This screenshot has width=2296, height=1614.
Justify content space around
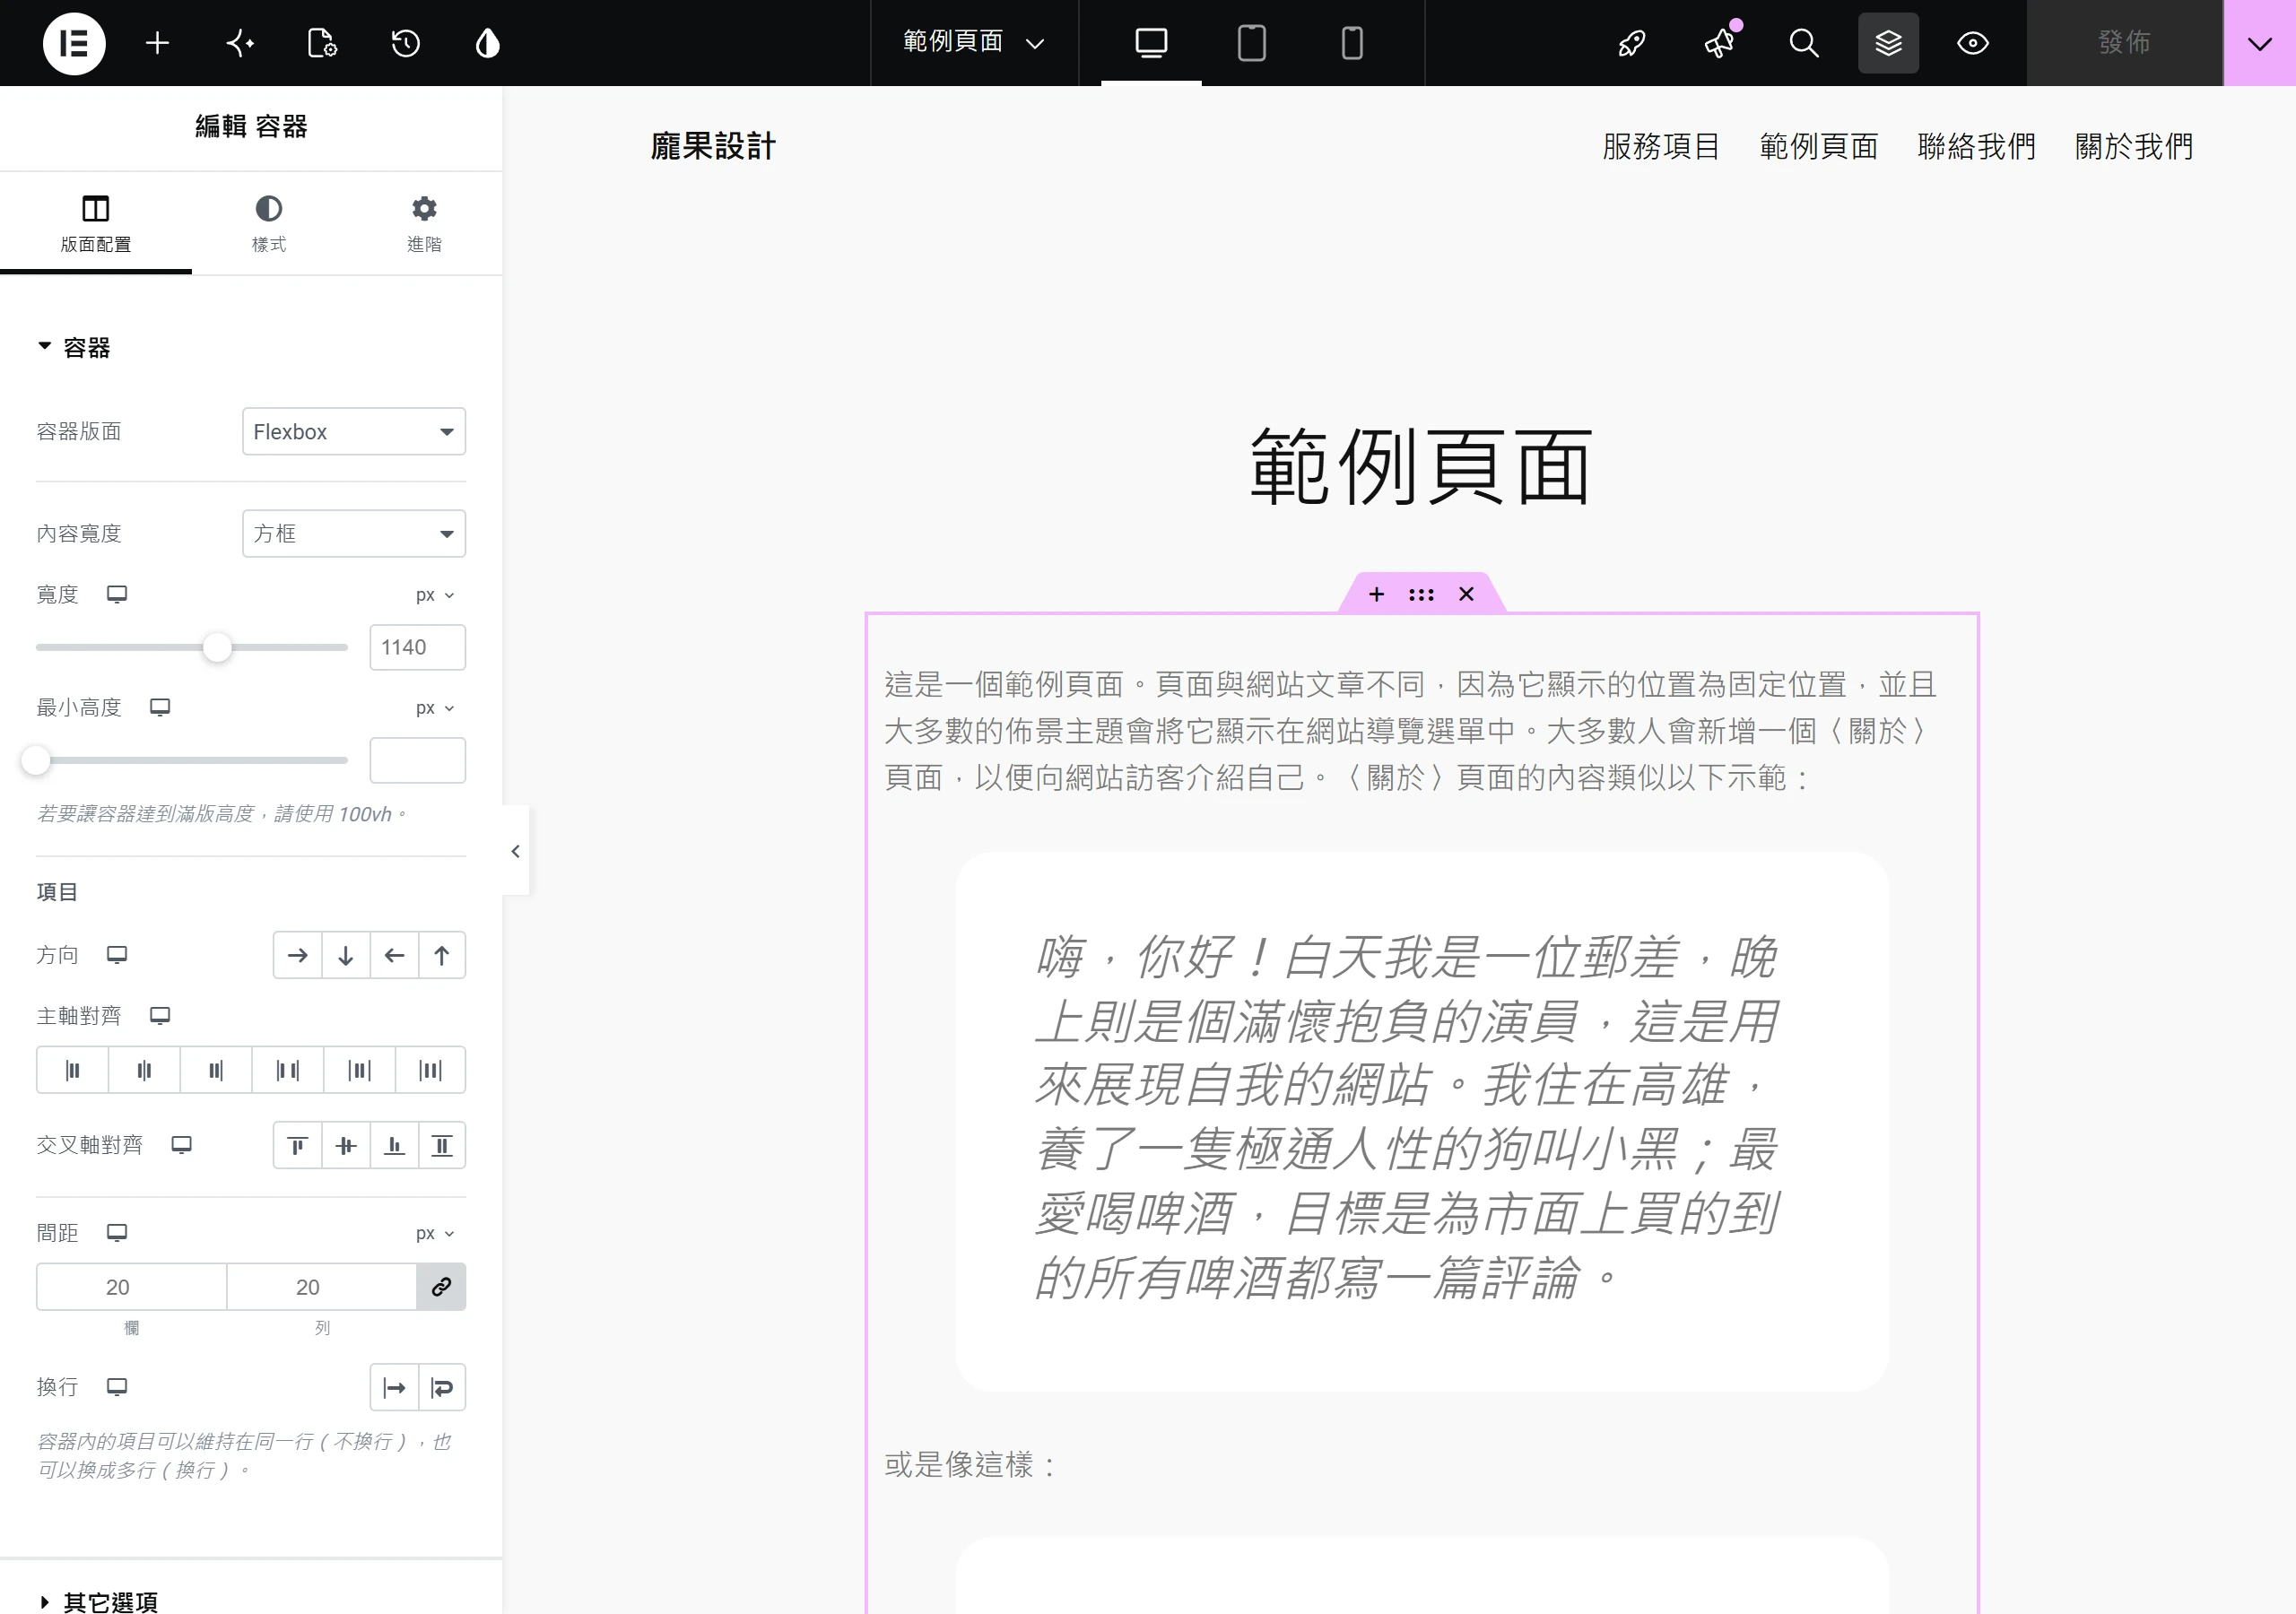tap(359, 1070)
